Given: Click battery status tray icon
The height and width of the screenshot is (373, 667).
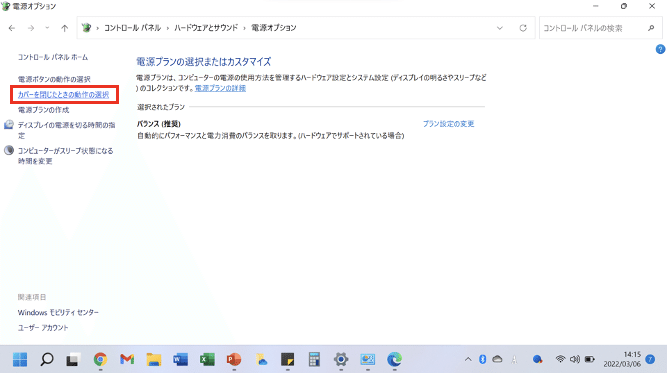Looking at the screenshot, I should click(590, 359).
